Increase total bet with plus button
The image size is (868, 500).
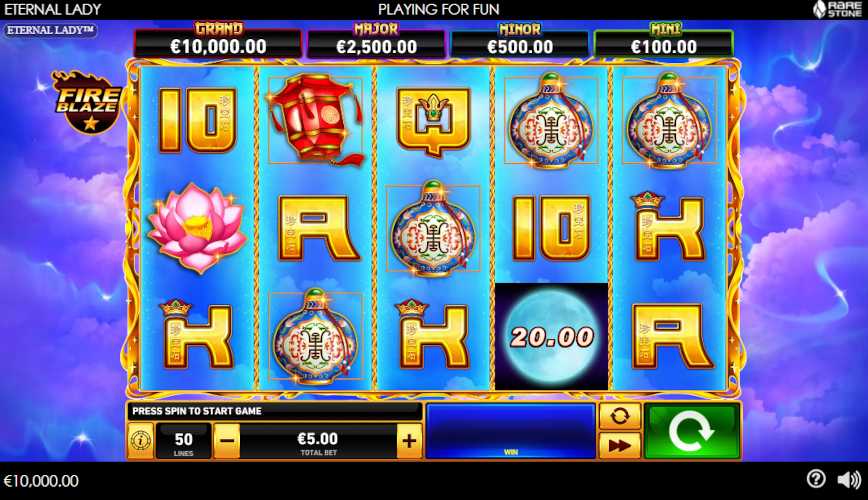click(x=409, y=441)
